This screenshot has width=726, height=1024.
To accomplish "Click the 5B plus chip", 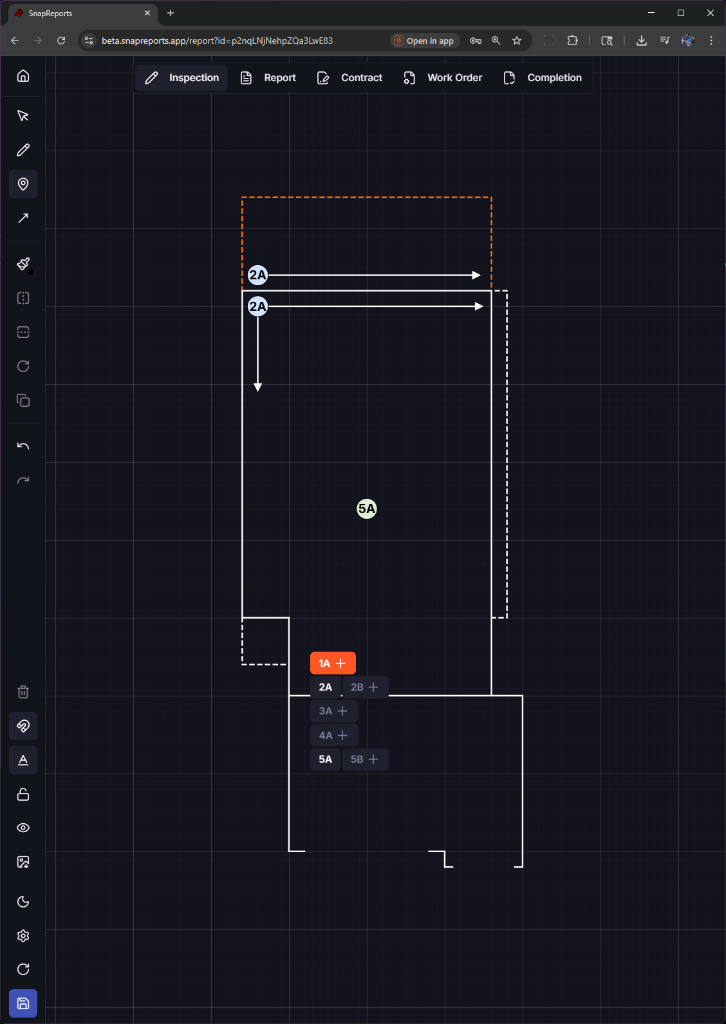I will point(365,760).
